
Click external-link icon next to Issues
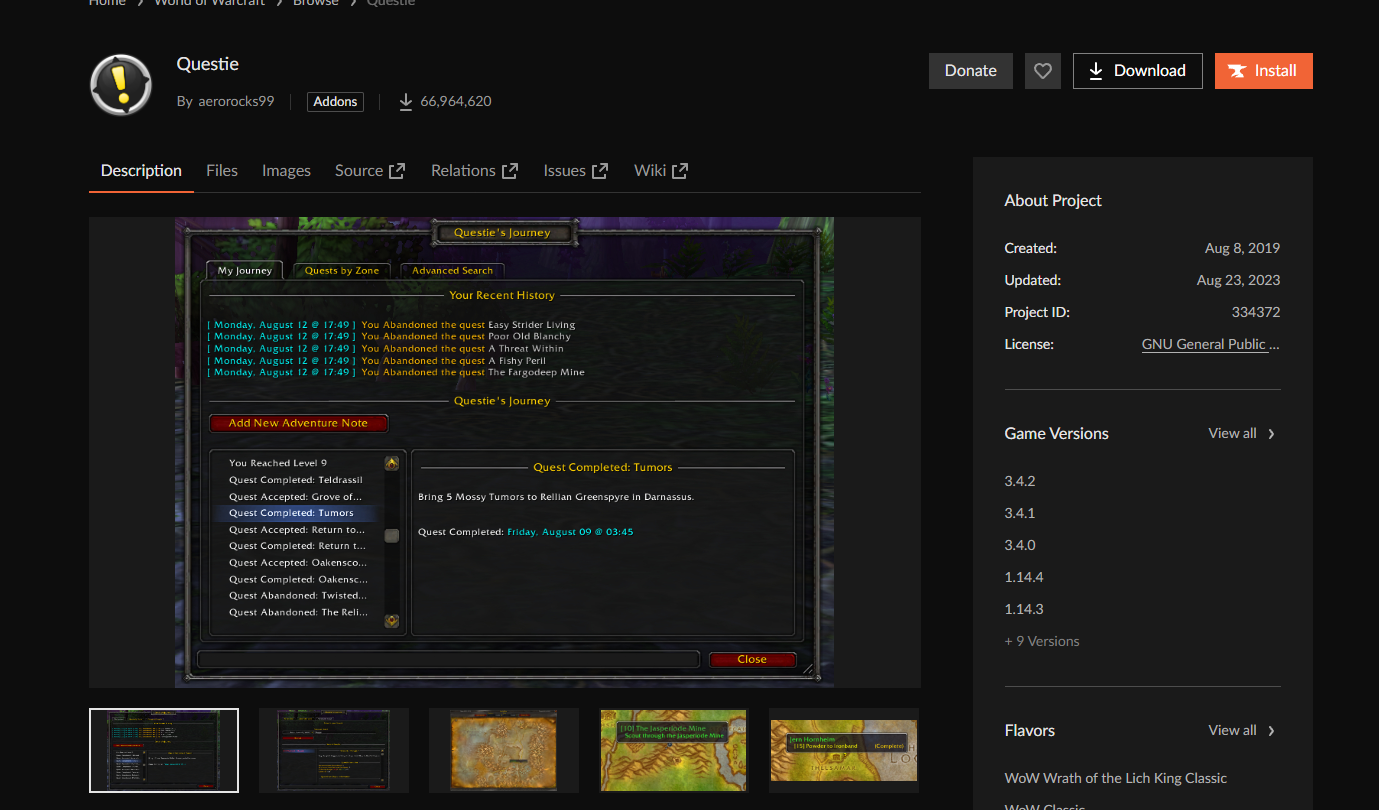tap(600, 171)
